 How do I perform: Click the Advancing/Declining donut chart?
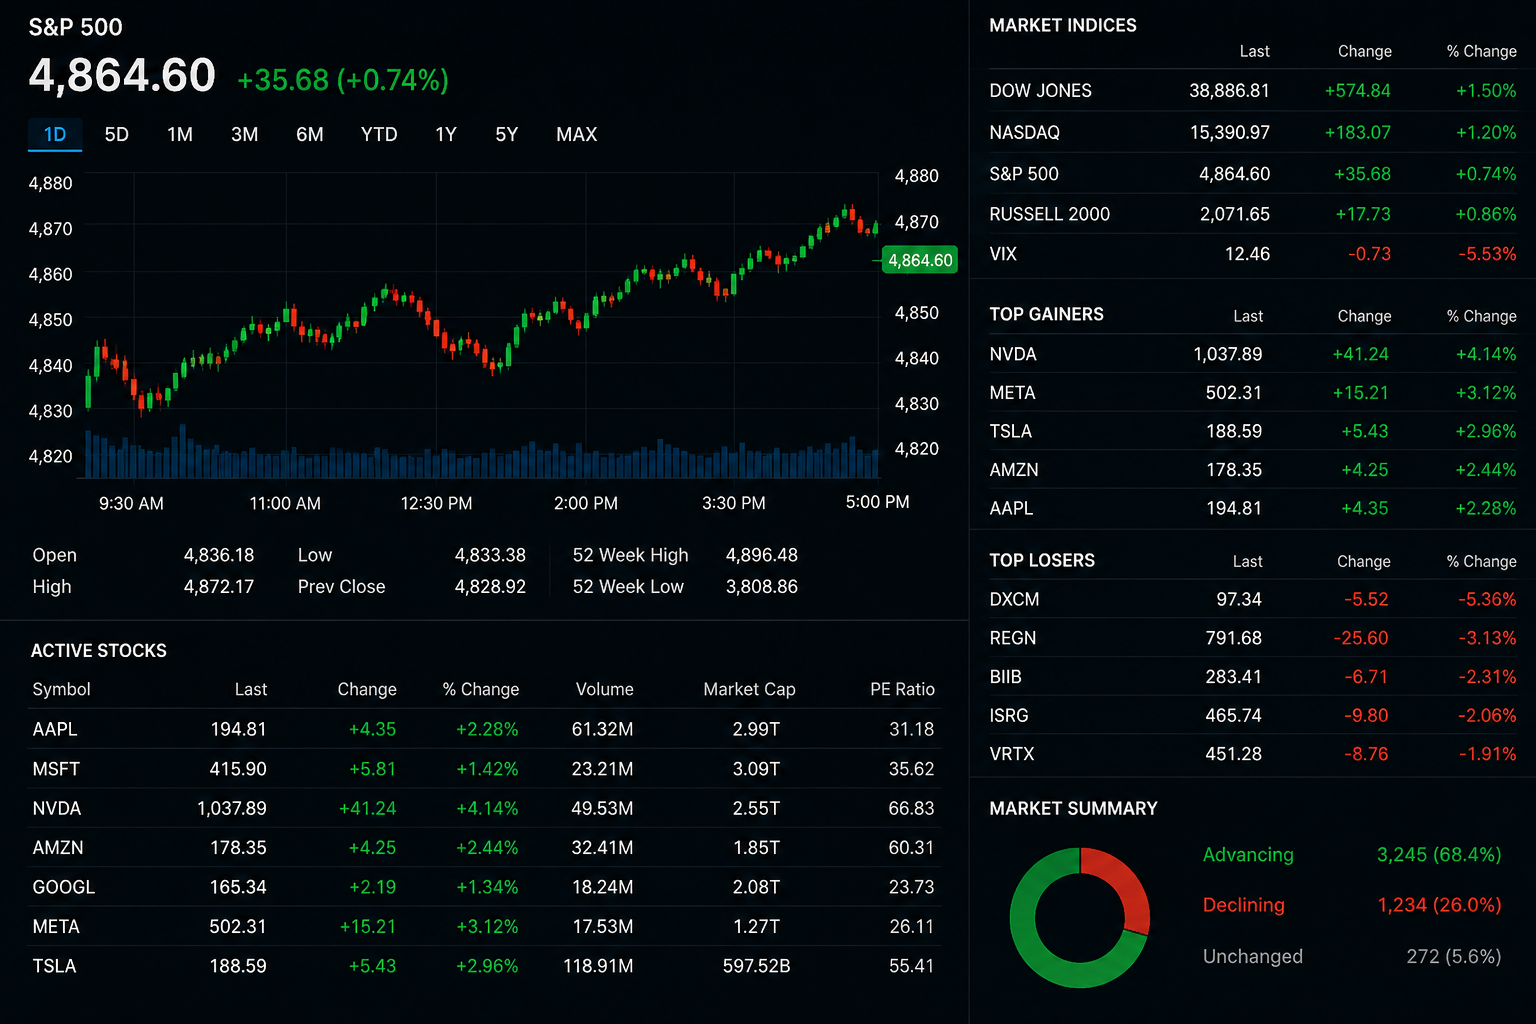1080,918
